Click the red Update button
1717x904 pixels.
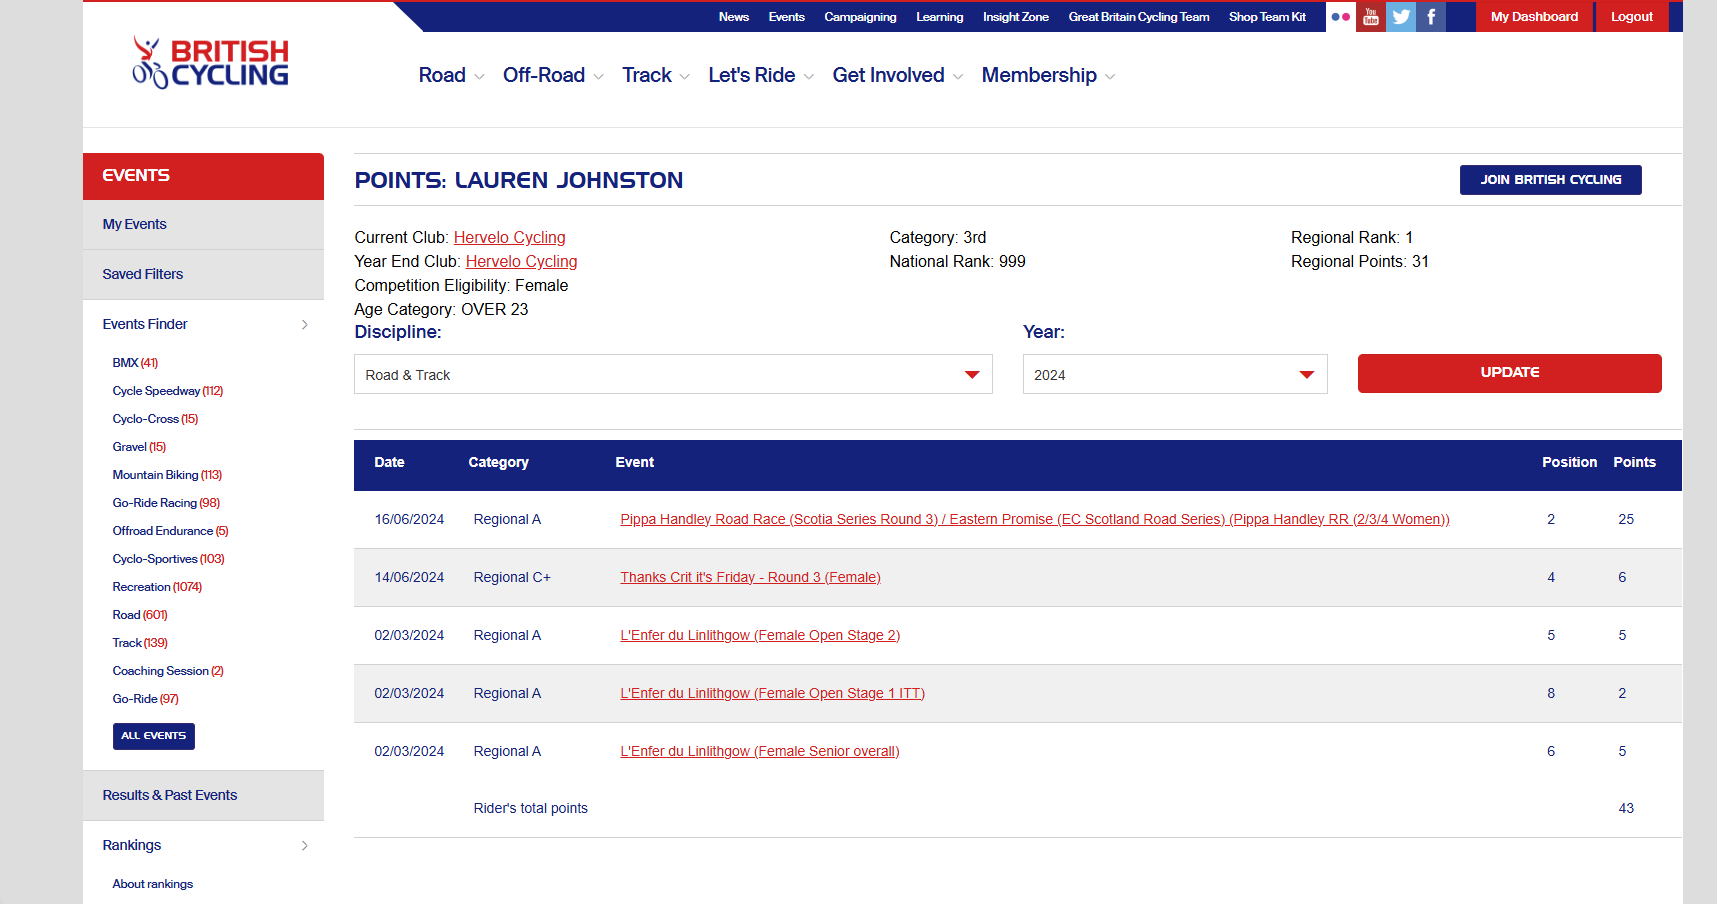[x=1509, y=373]
